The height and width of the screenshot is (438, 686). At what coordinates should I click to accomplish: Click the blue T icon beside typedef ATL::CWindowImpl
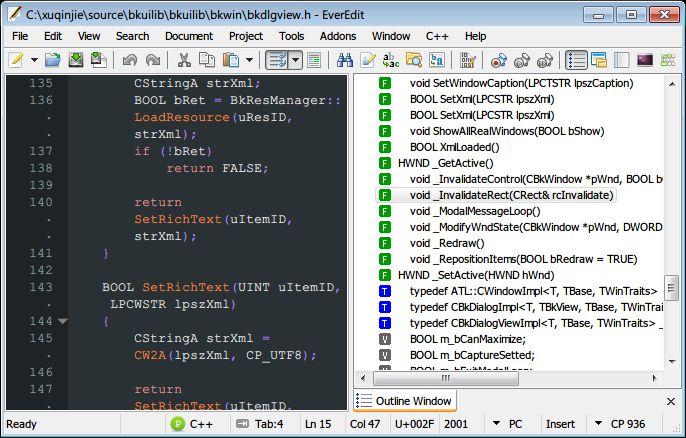[385, 291]
